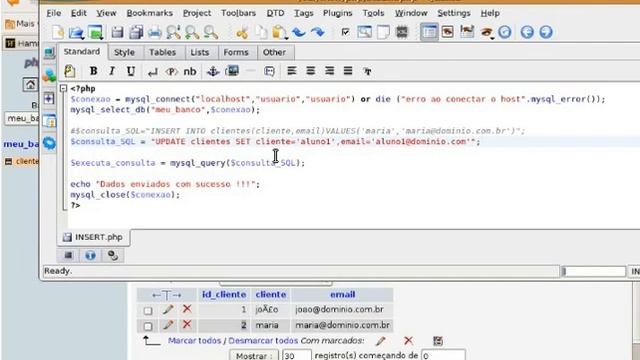Click Marcar todos link in phpMyAdmin
The width and height of the screenshot is (640, 360).
[x=195, y=340]
